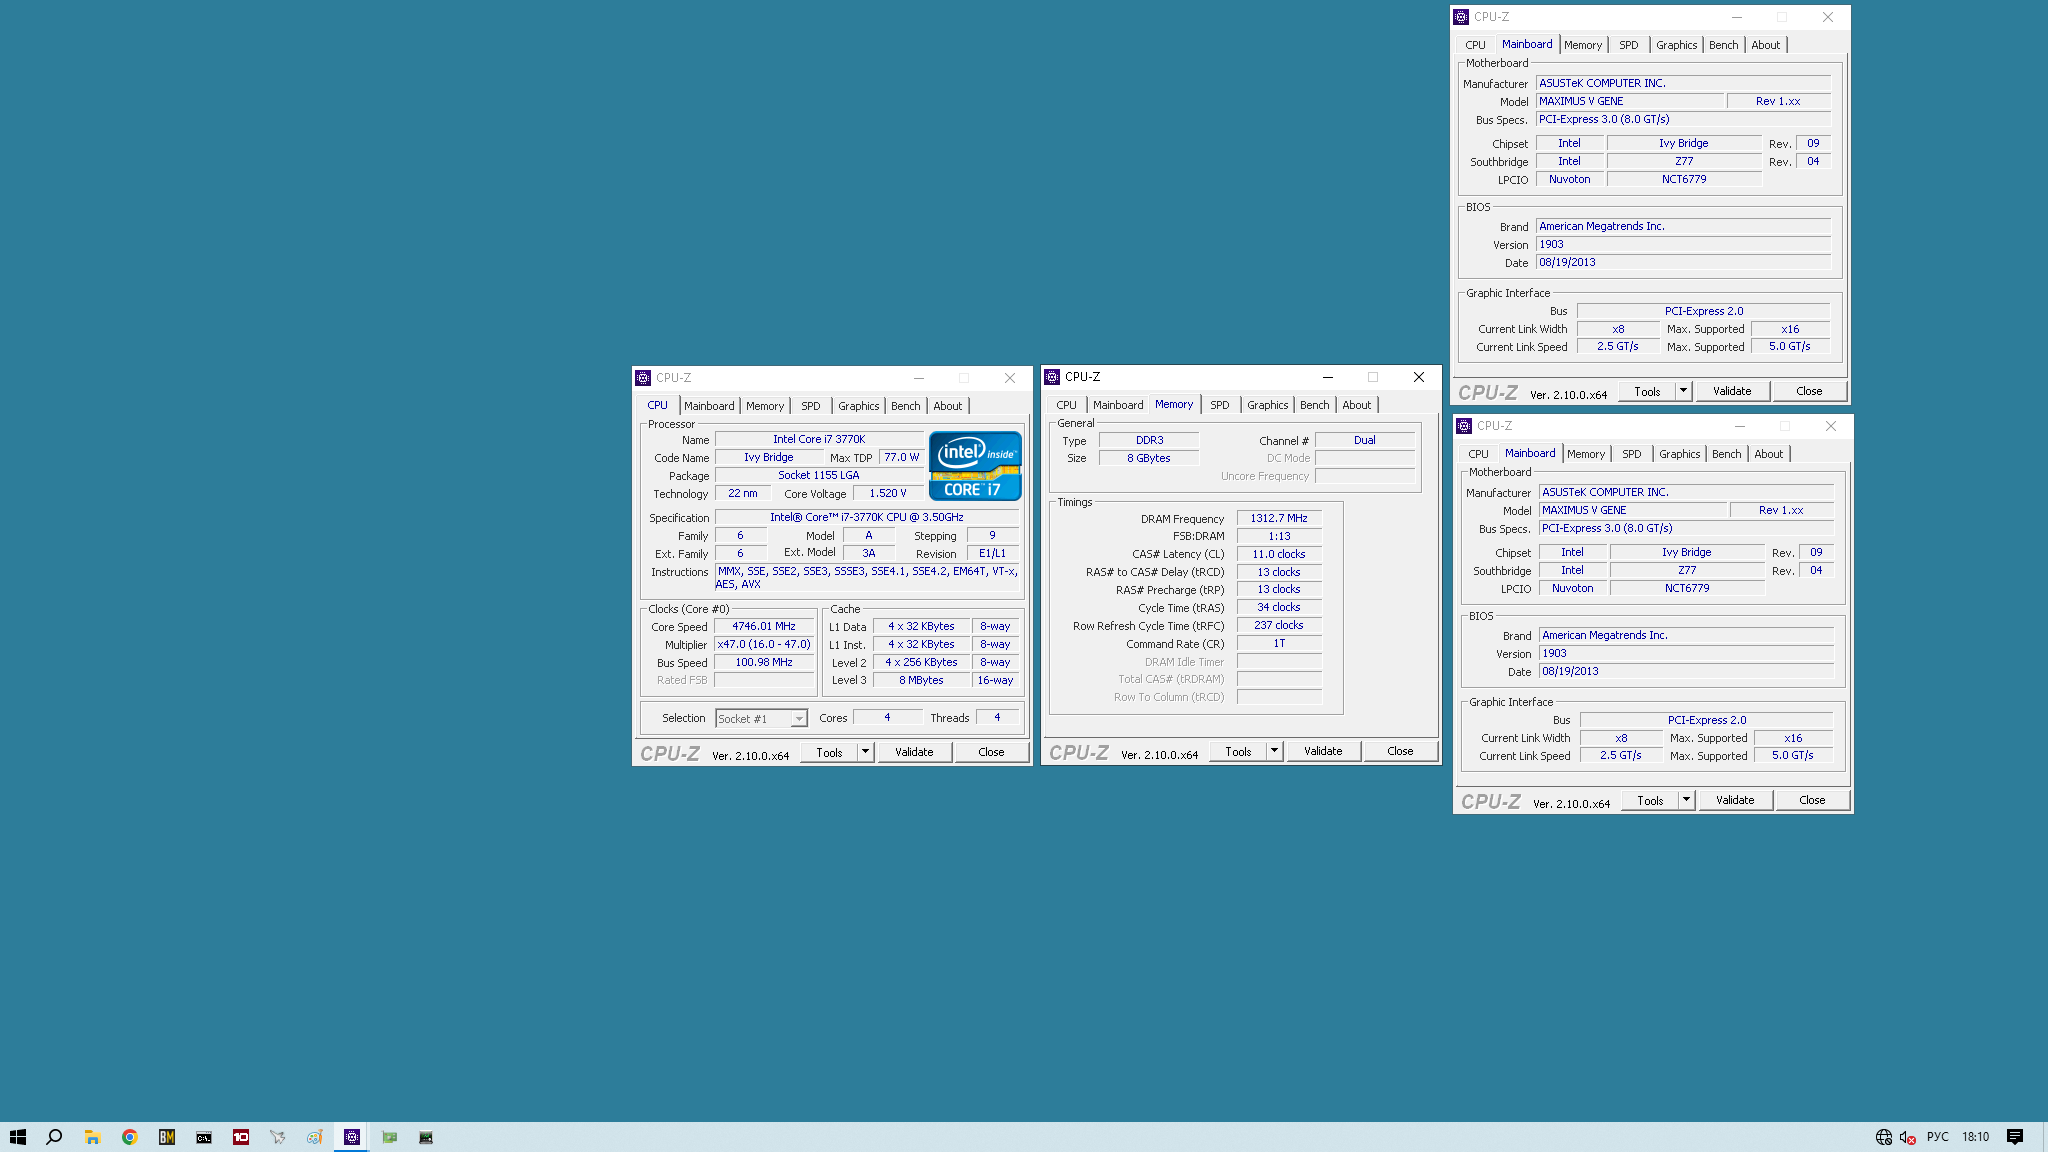Click the Core Voltage value 1.520 V
The height and width of the screenshot is (1152, 2048).
(888, 493)
